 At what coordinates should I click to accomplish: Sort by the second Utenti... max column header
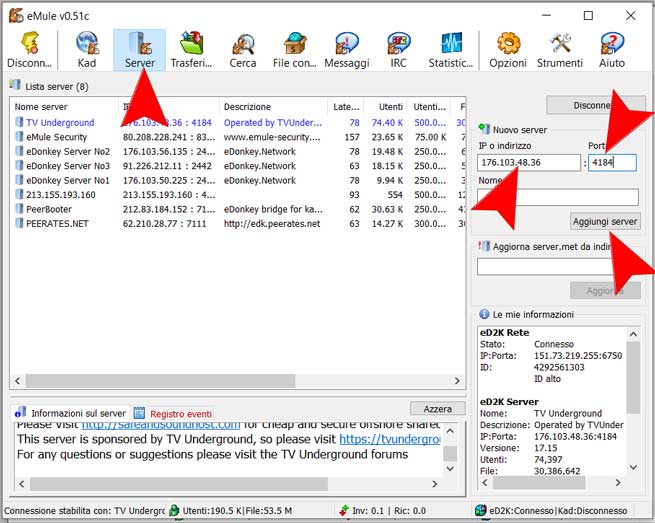(x=429, y=107)
